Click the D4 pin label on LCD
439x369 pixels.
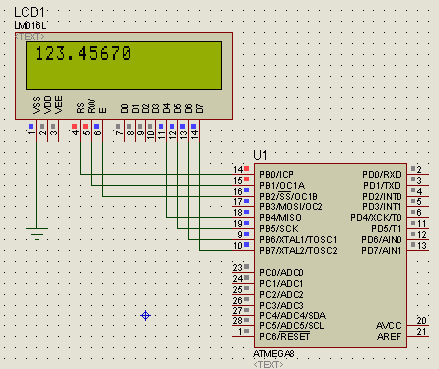(x=166, y=108)
